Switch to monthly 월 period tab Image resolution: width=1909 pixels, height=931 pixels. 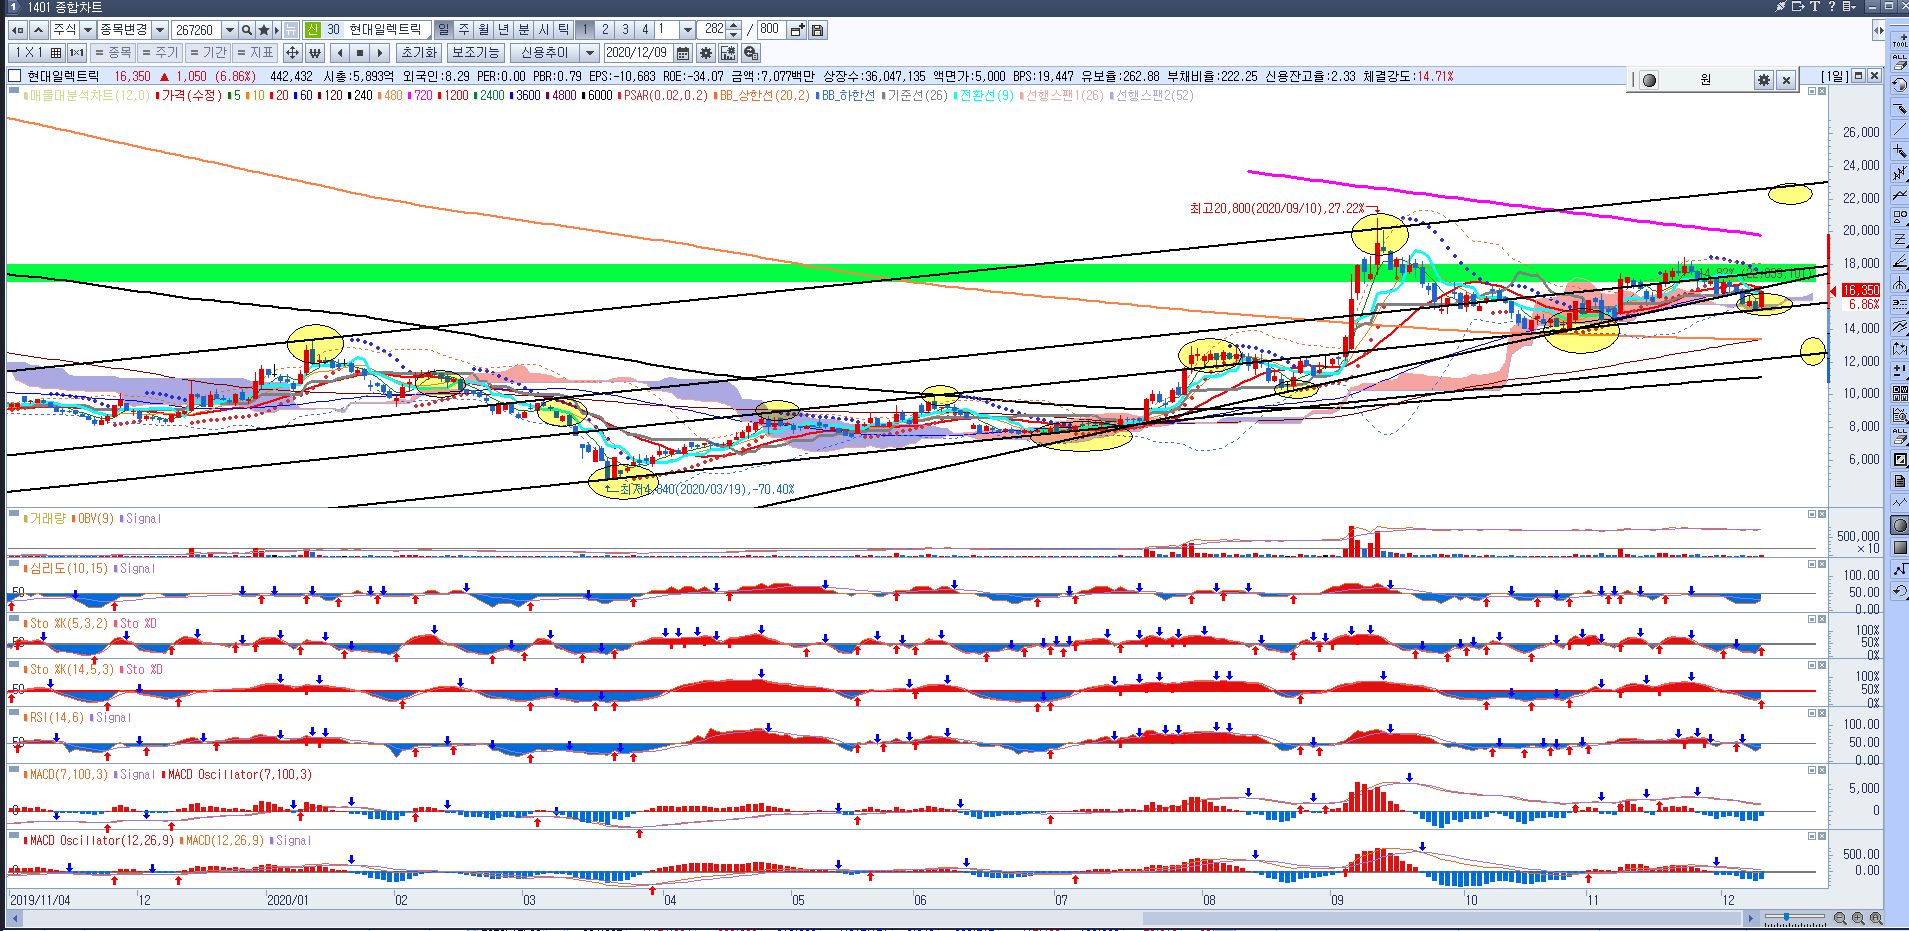click(x=484, y=30)
